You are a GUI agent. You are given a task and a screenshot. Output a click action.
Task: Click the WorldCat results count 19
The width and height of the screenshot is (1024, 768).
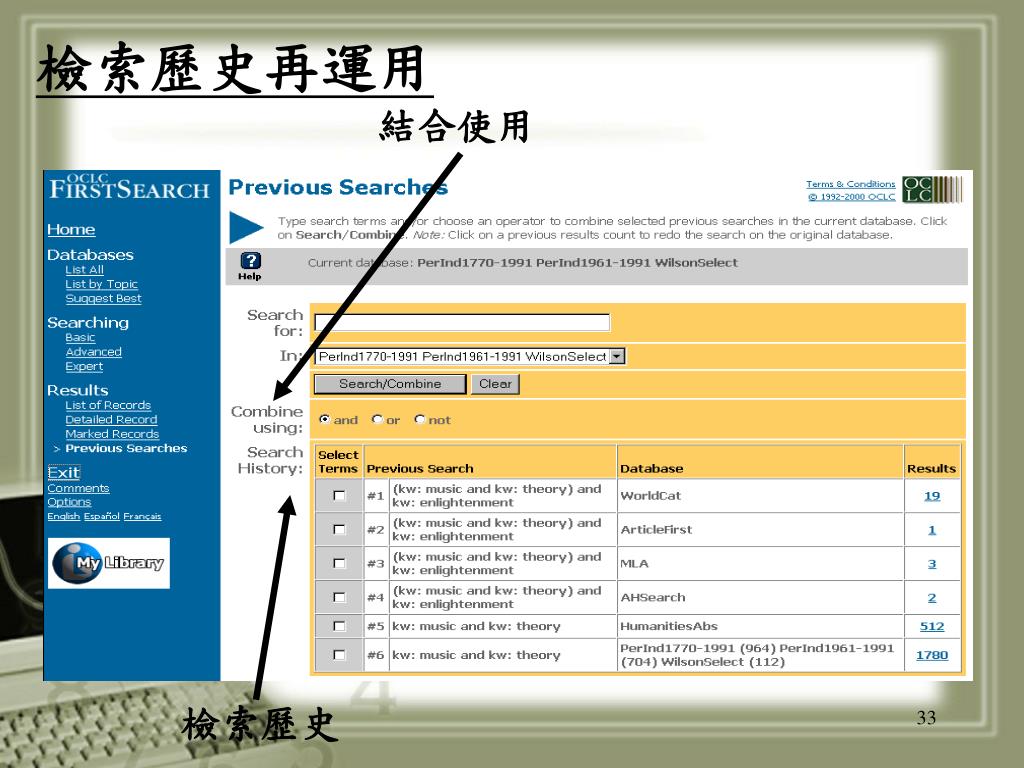[932, 496]
